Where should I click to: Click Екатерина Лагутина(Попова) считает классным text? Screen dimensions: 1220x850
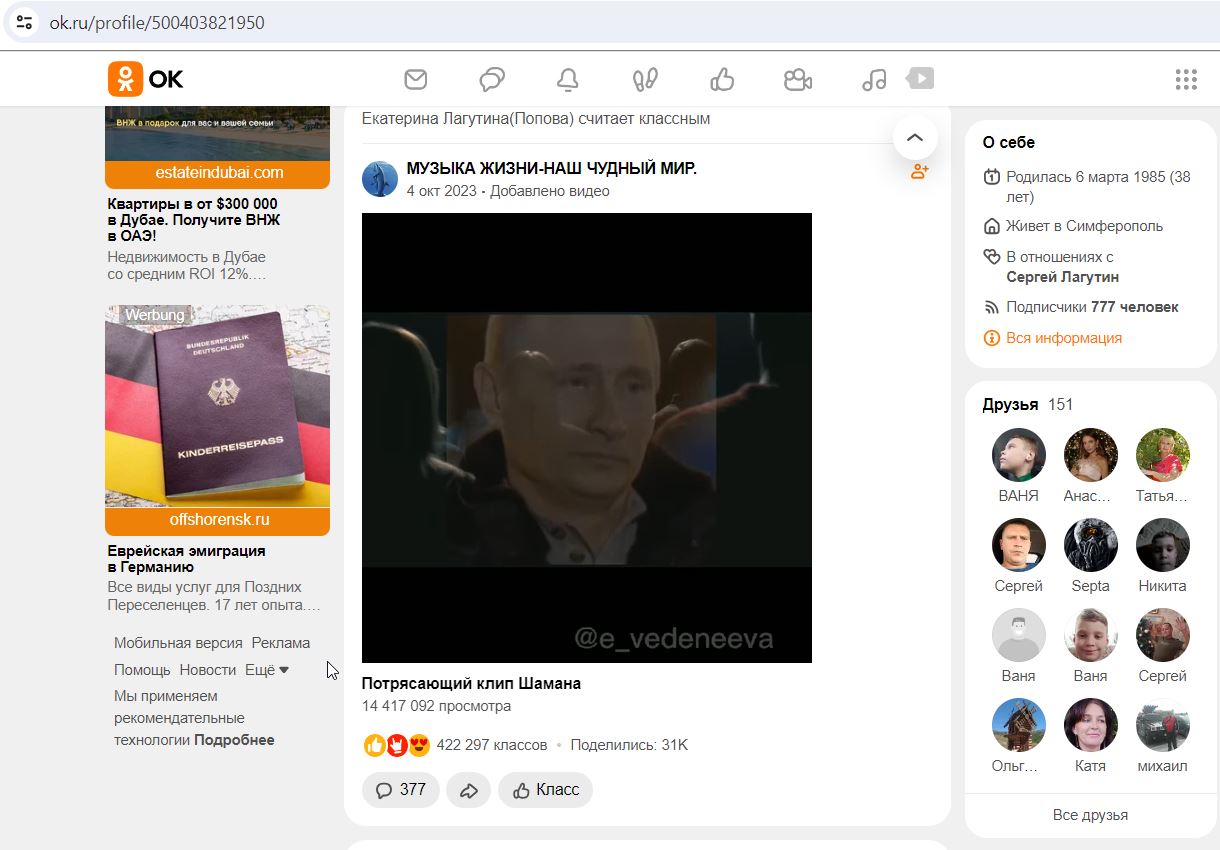point(536,118)
